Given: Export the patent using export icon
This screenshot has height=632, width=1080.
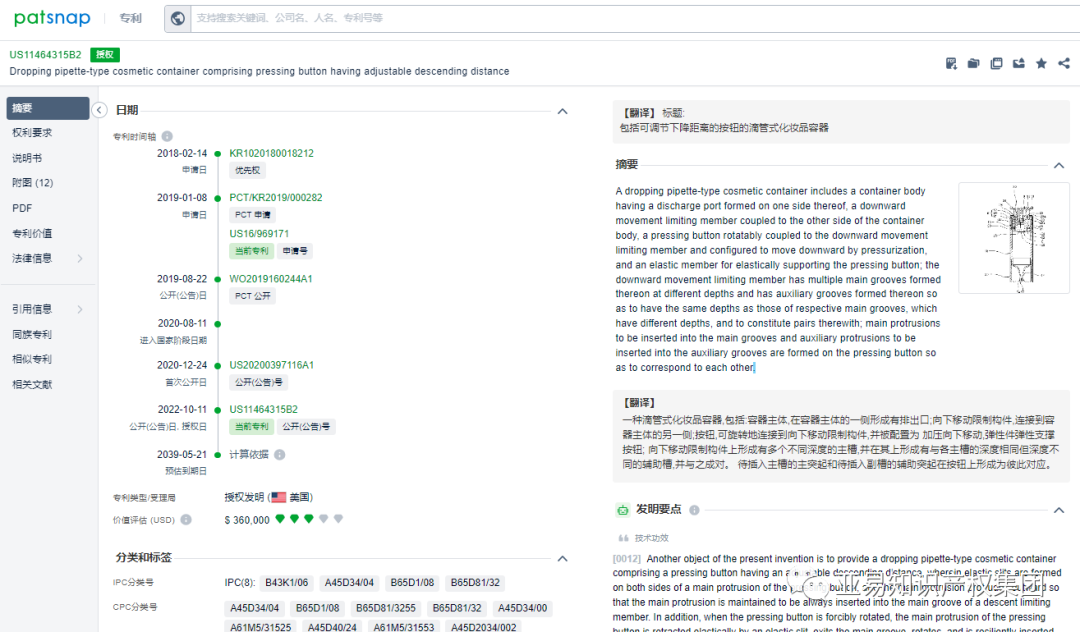Looking at the screenshot, I should tap(1019, 63).
